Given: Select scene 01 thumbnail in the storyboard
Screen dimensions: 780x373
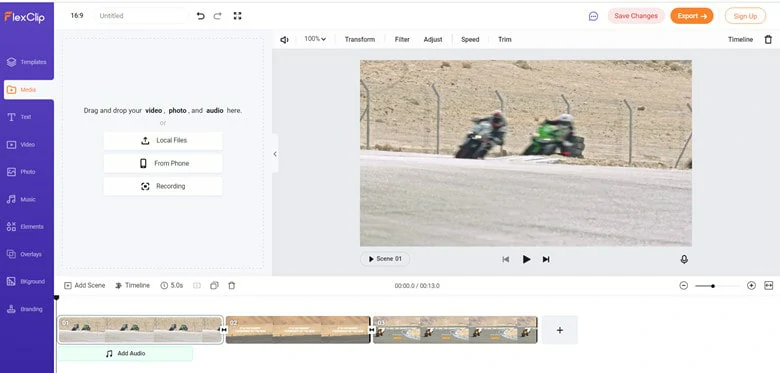Looking at the screenshot, I should [140, 330].
